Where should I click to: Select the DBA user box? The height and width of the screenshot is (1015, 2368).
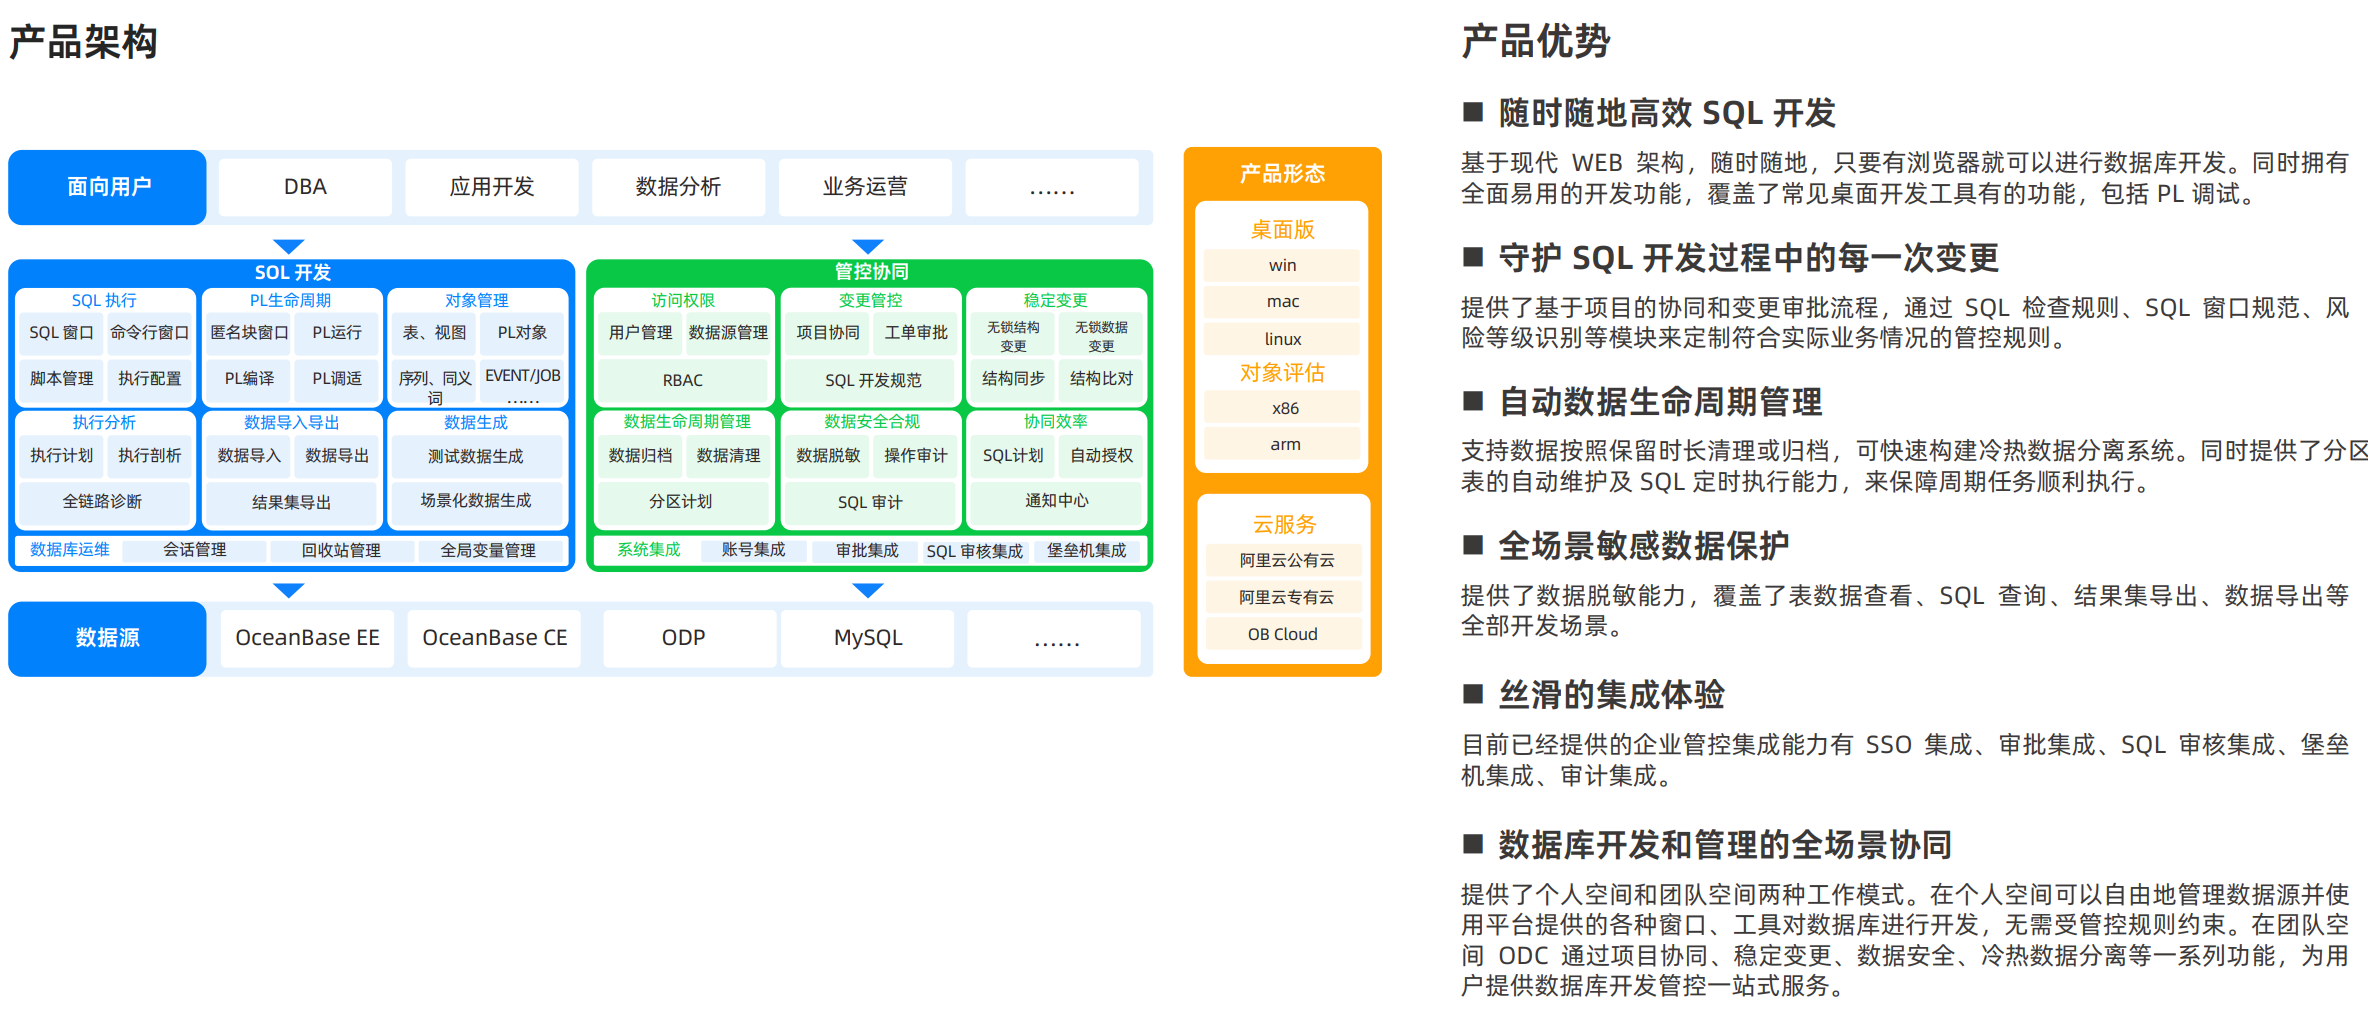tap(305, 187)
